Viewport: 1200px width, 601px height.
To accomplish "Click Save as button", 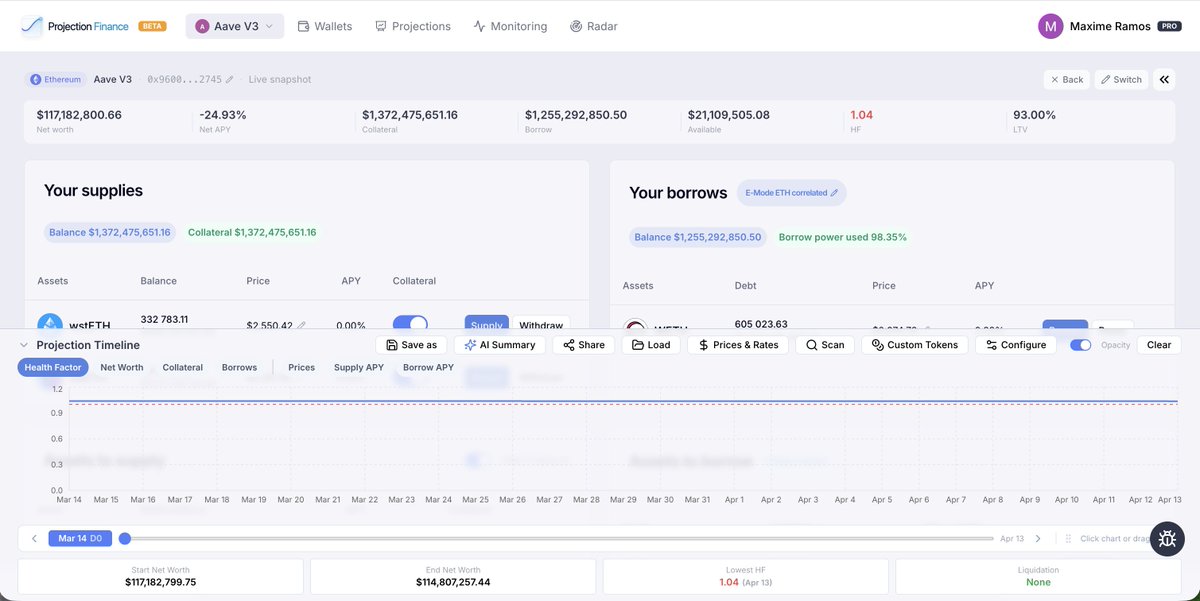I will point(411,345).
